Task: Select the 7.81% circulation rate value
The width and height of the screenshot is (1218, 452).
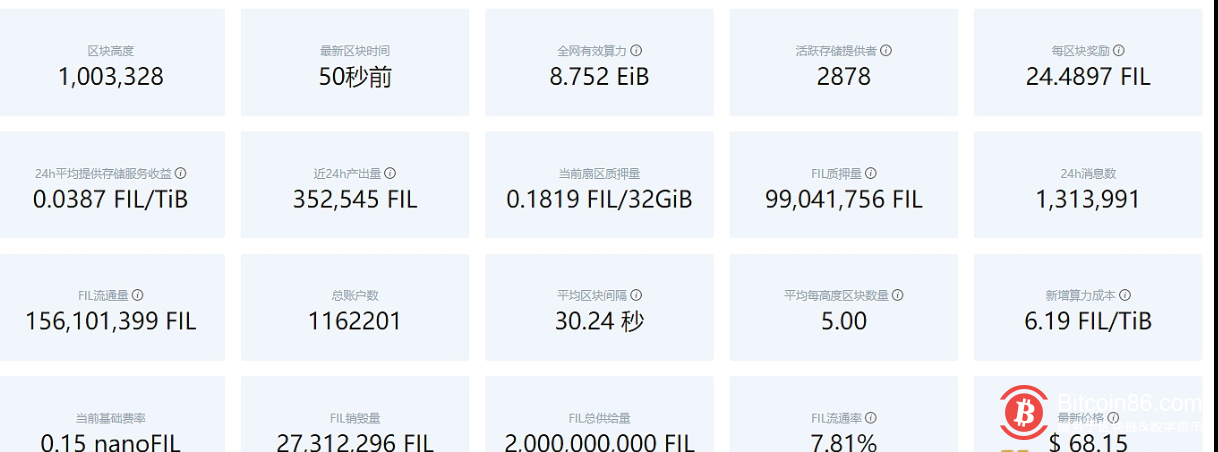Action: point(844,442)
